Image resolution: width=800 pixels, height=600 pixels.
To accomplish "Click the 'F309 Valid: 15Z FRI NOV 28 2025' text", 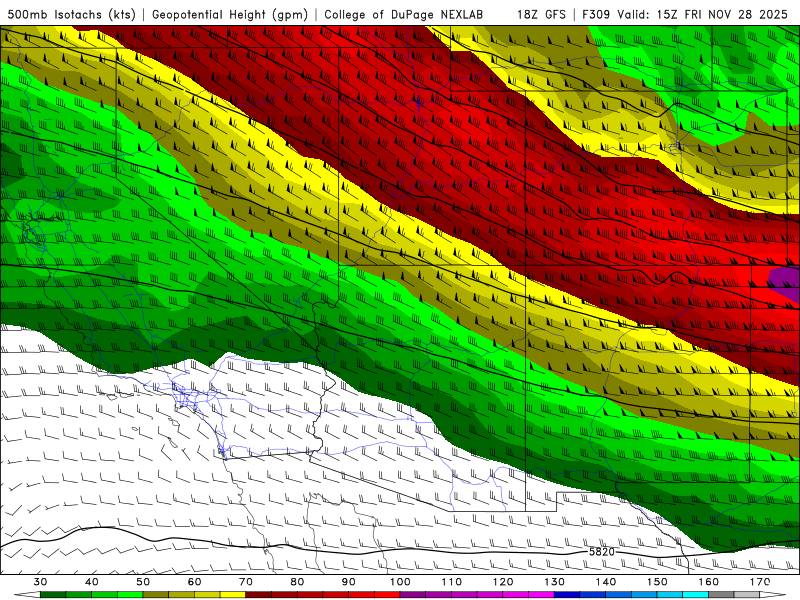I will point(685,14).
